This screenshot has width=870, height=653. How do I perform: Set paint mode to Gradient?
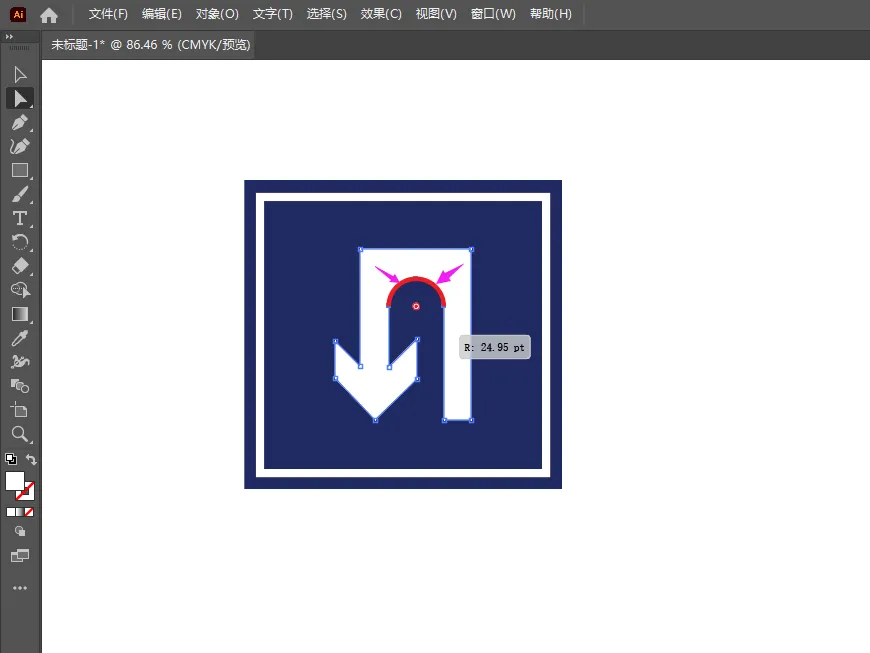[20, 512]
